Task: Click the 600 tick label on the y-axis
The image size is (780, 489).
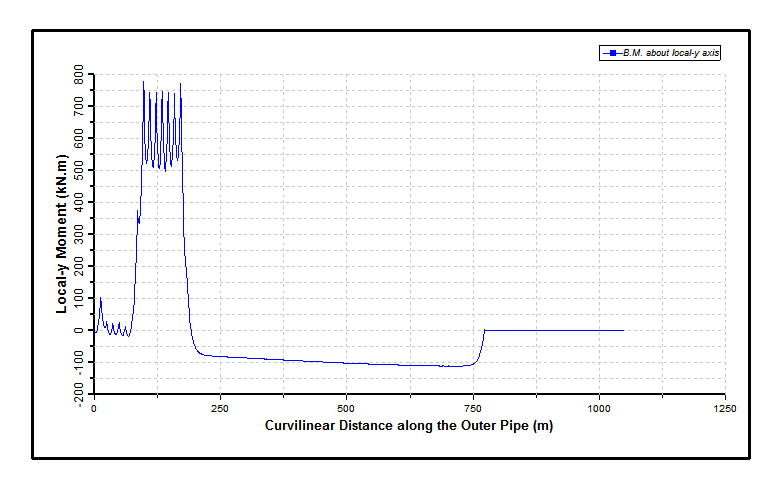Action: (x=78, y=139)
